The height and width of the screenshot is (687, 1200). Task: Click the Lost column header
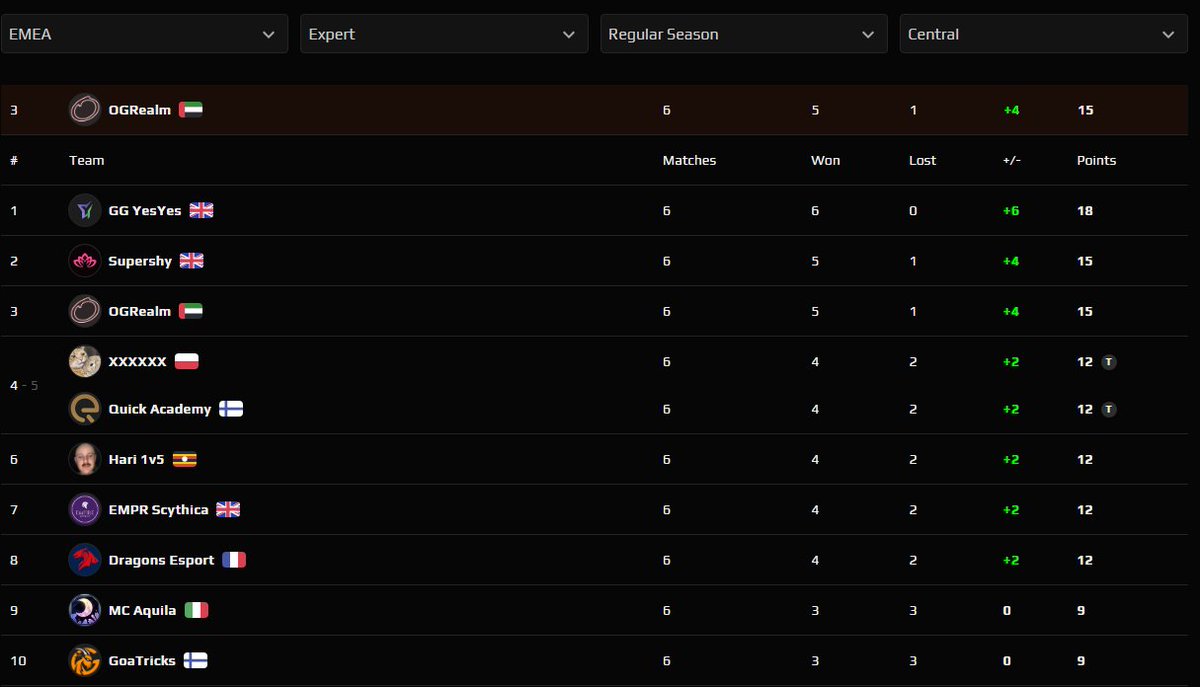(922, 160)
